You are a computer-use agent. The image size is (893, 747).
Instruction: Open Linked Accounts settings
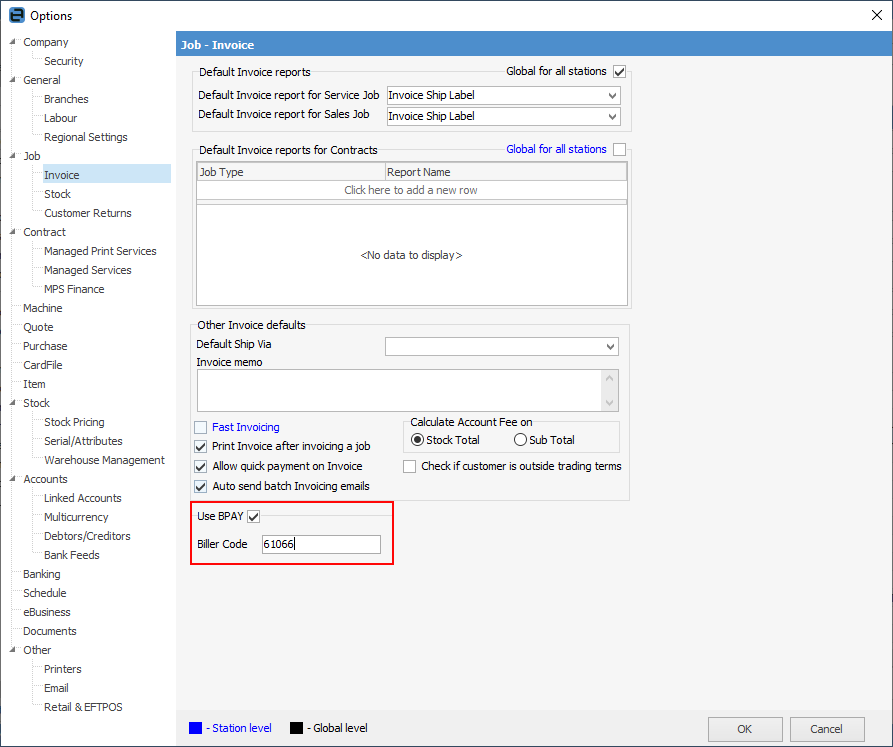coord(83,498)
